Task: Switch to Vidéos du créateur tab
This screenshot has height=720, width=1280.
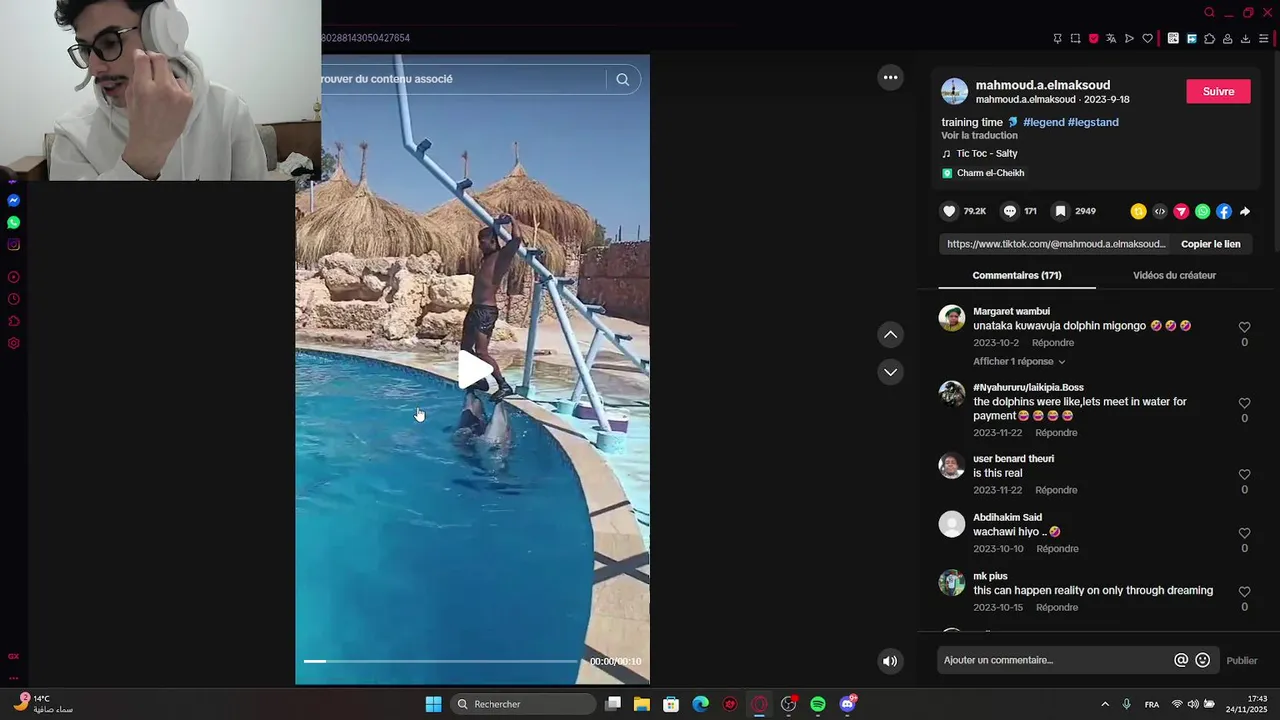Action: (1174, 275)
